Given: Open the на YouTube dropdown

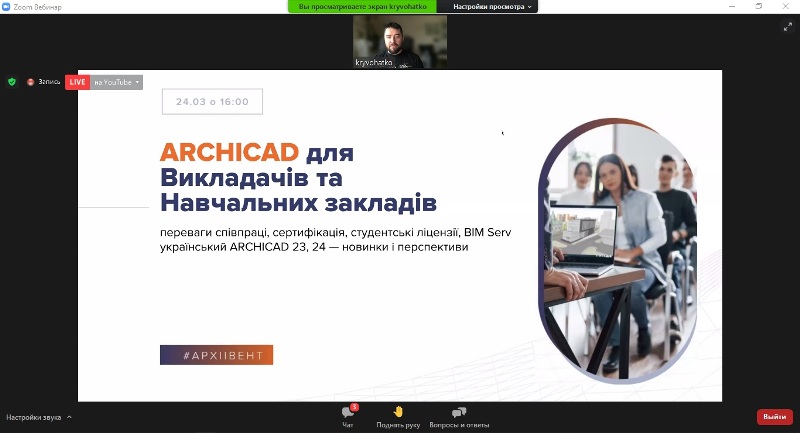Looking at the screenshot, I should (117, 82).
